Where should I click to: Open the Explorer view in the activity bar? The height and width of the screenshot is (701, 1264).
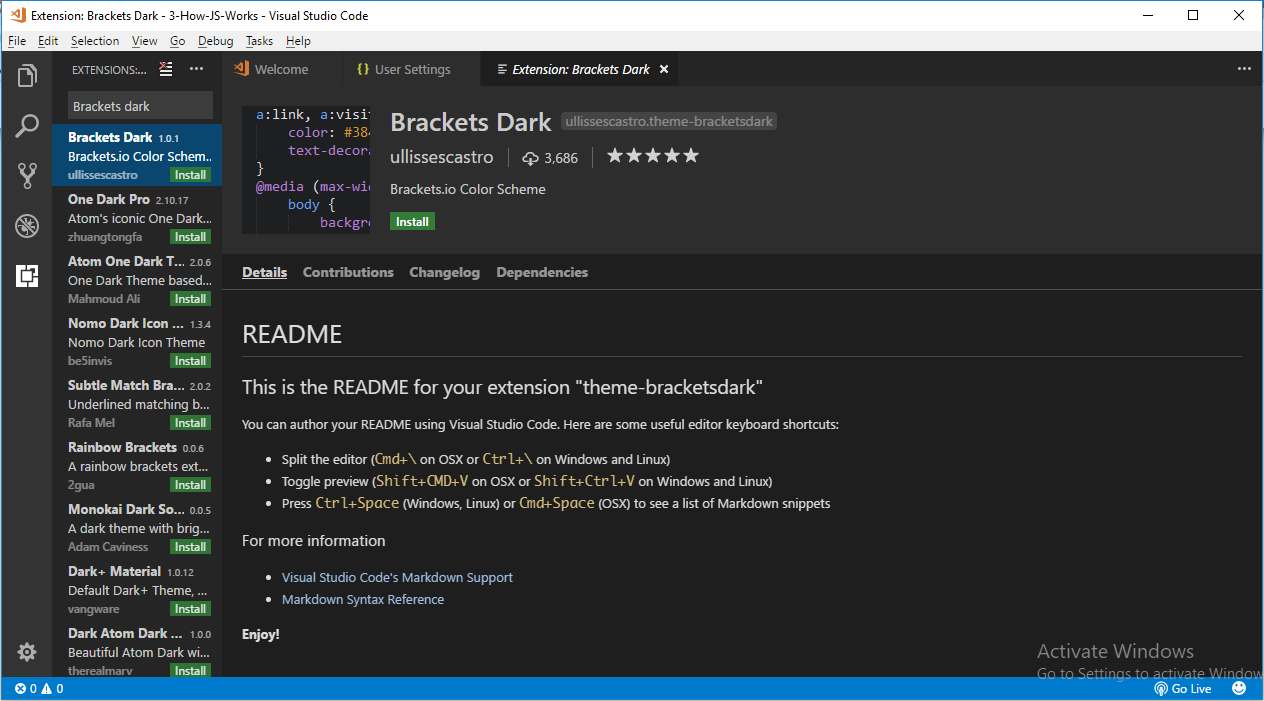(26, 75)
